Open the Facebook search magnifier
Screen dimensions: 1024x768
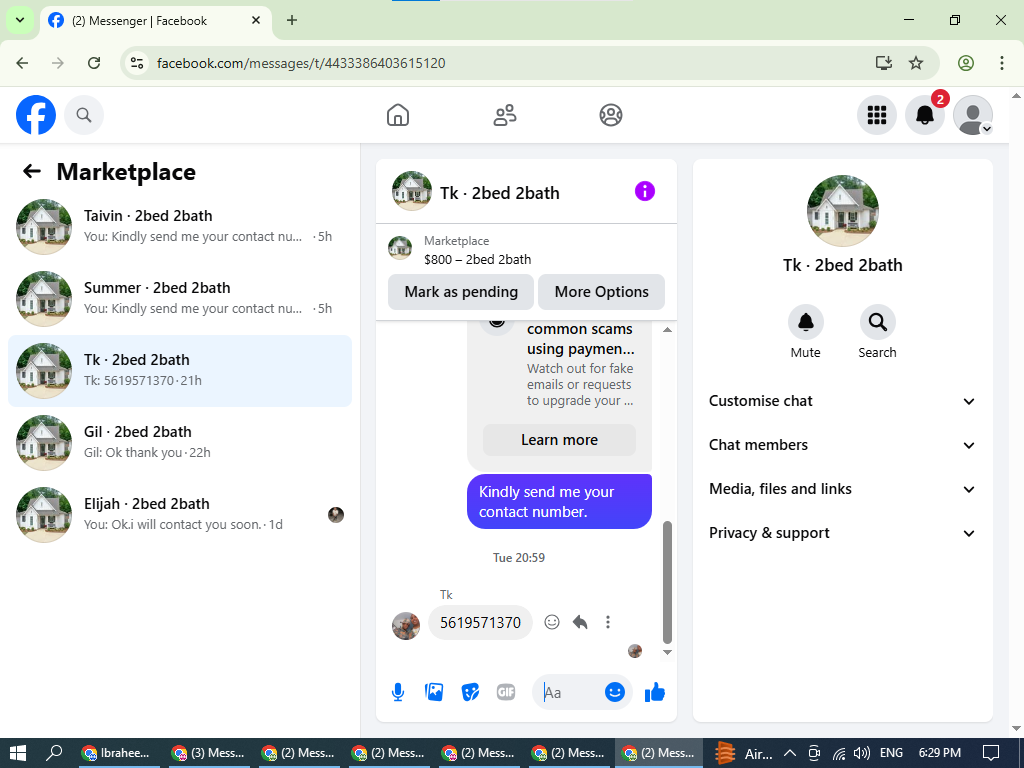click(x=84, y=115)
